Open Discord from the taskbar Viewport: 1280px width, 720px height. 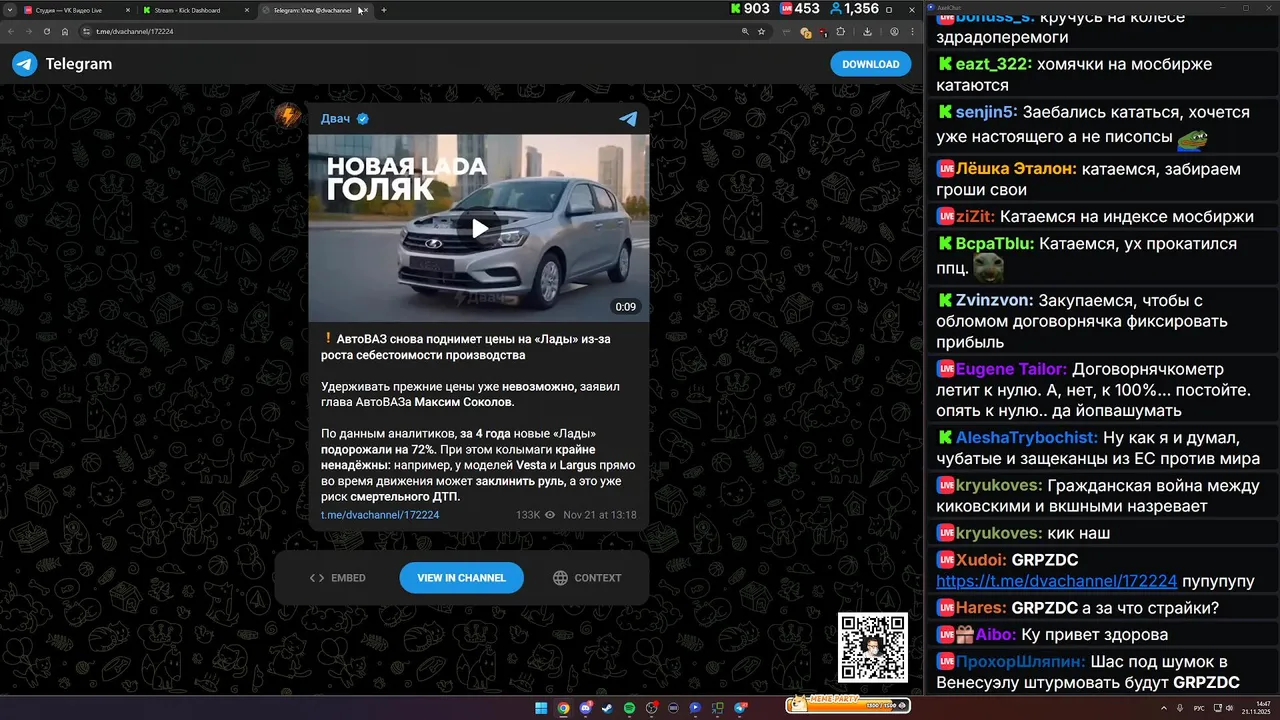(585, 708)
